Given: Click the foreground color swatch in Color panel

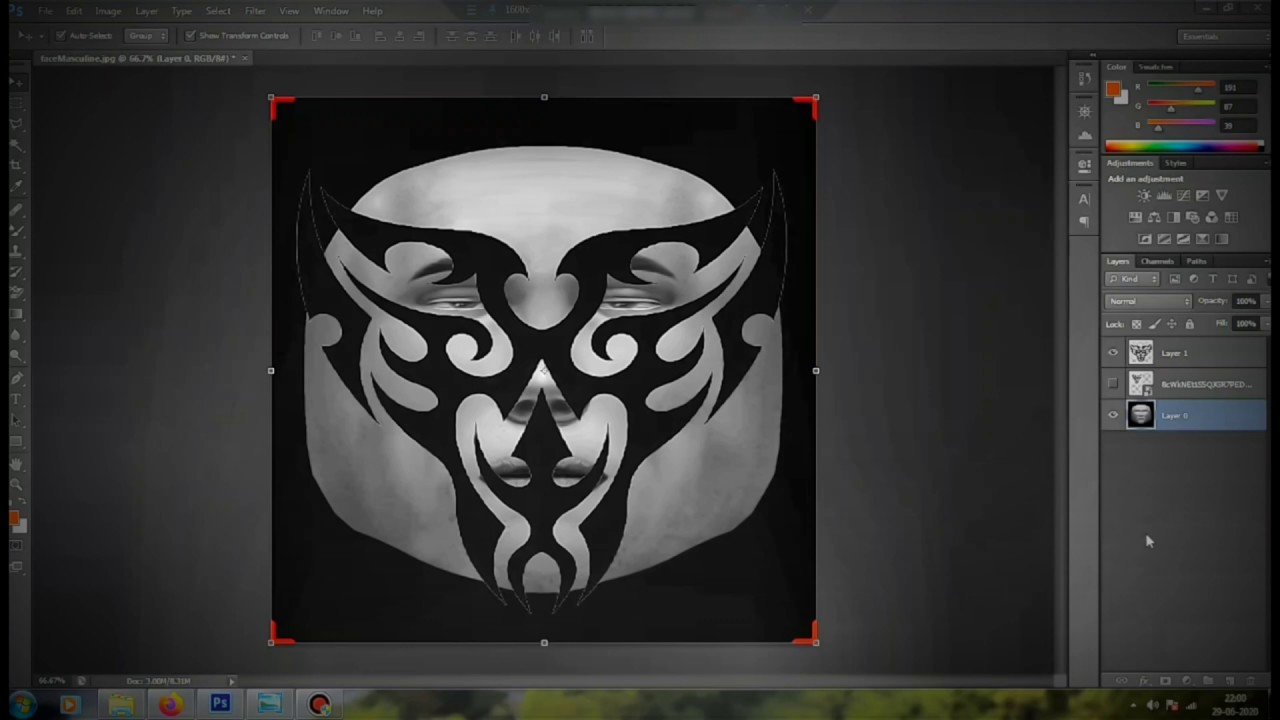Looking at the screenshot, I should [x=1112, y=89].
